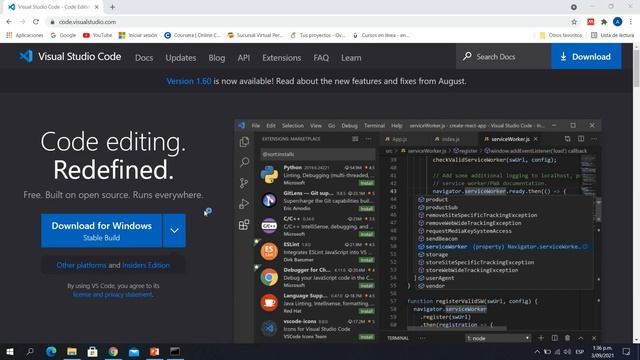640x360 pixels.
Task: Open the Learn navigation item
Action: click(351, 58)
